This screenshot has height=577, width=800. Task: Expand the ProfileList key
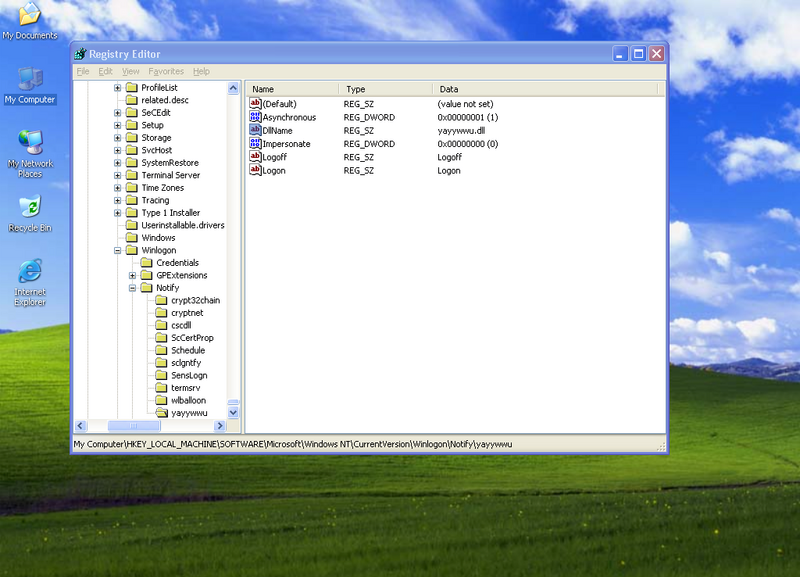117,88
